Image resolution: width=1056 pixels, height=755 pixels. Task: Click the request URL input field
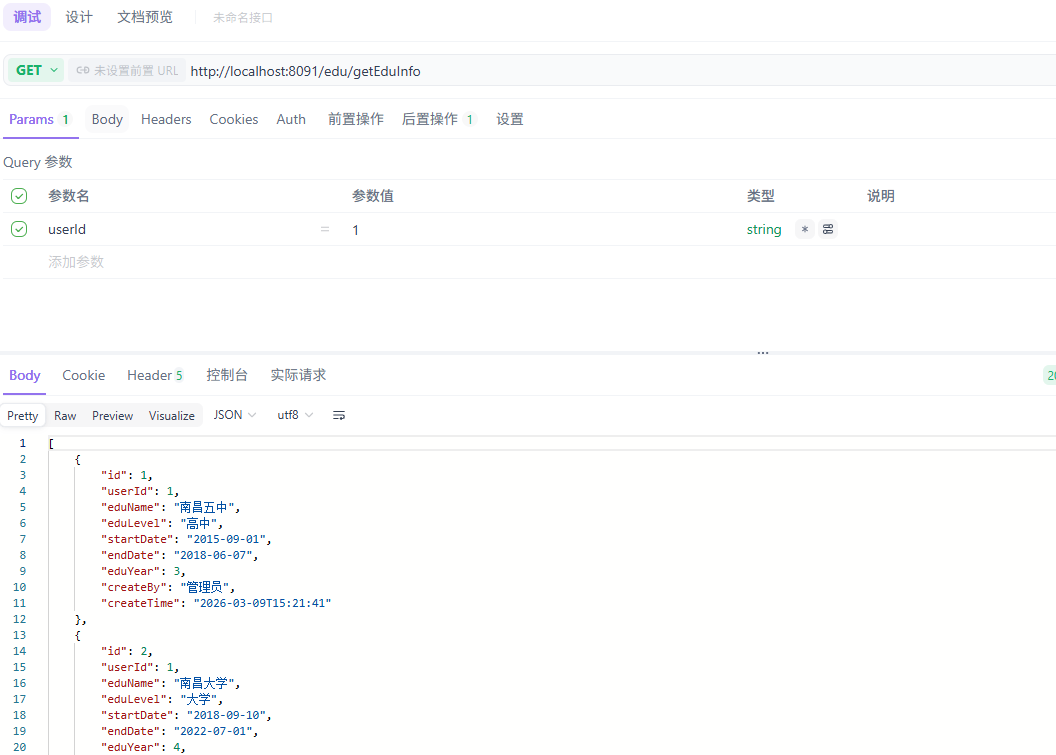point(620,71)
